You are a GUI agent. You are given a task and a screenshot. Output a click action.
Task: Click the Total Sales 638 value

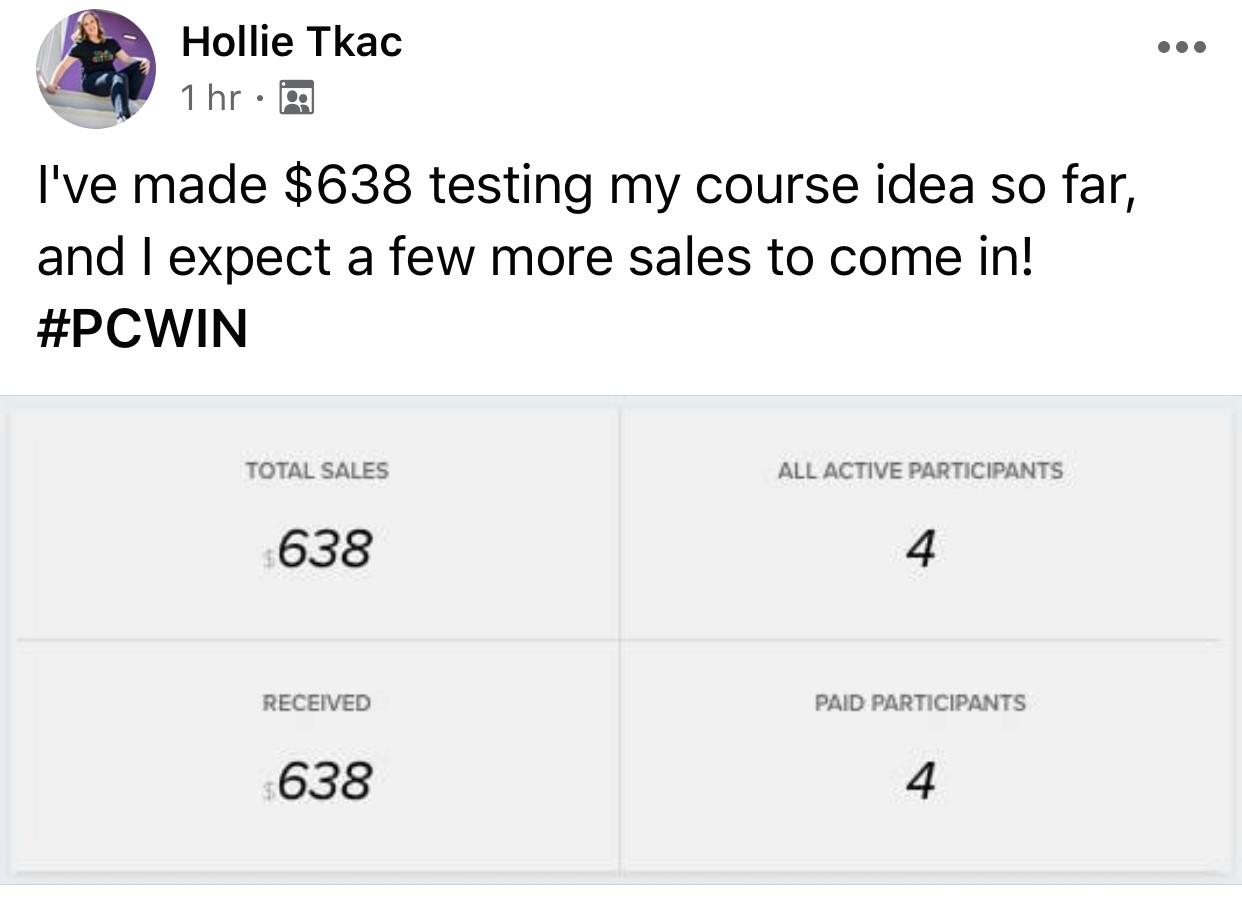coord(325,549)
